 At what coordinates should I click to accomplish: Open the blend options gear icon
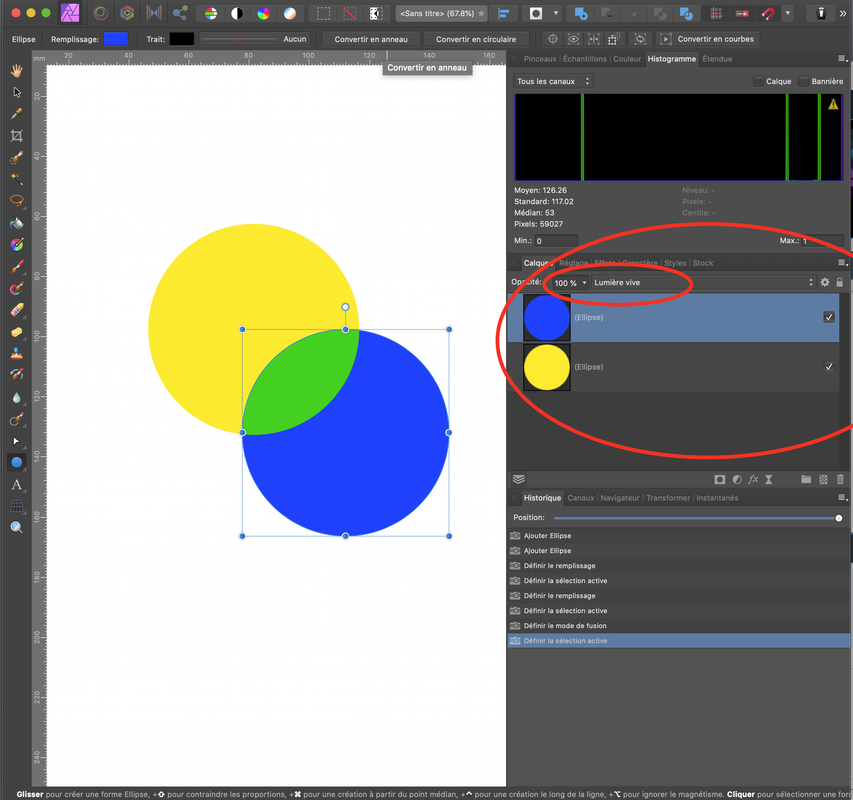pyautogui.click(x=825, y=282)
